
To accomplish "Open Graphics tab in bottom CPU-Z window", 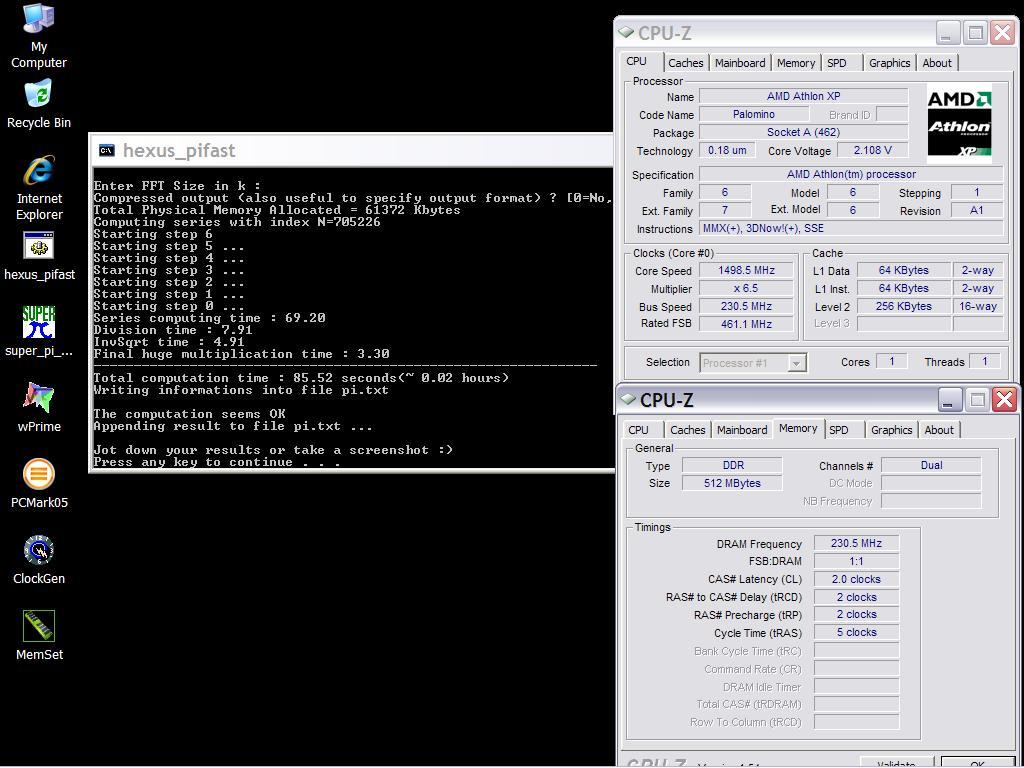I will 891,430.
